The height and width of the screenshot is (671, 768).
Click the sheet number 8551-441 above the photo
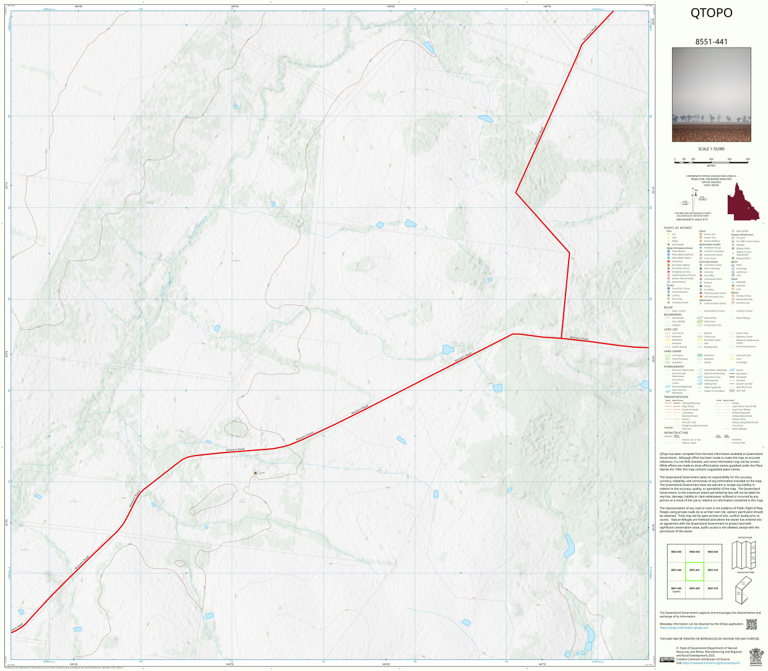pyautogui.click(x=711, y=42)
